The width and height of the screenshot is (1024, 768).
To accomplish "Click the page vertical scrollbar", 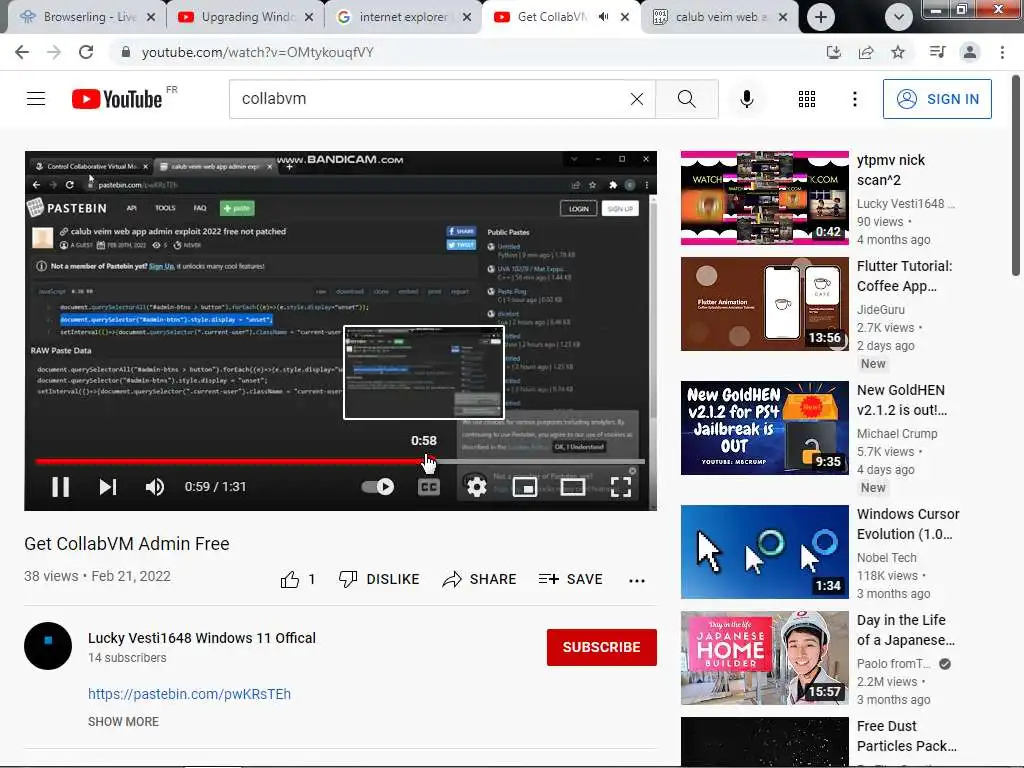I will [x=1016, y=176].
